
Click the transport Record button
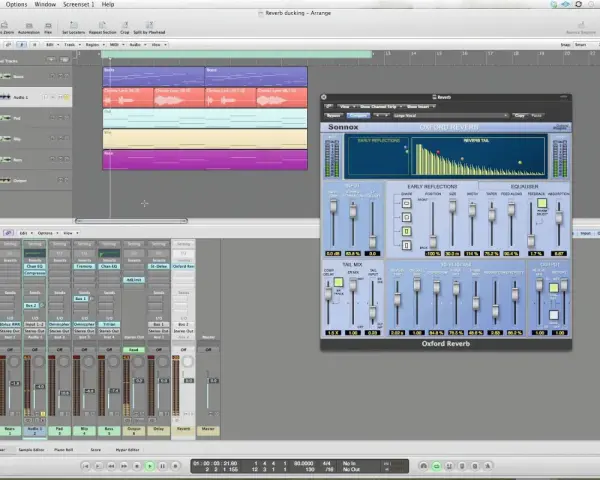click(x=175, y=466)
